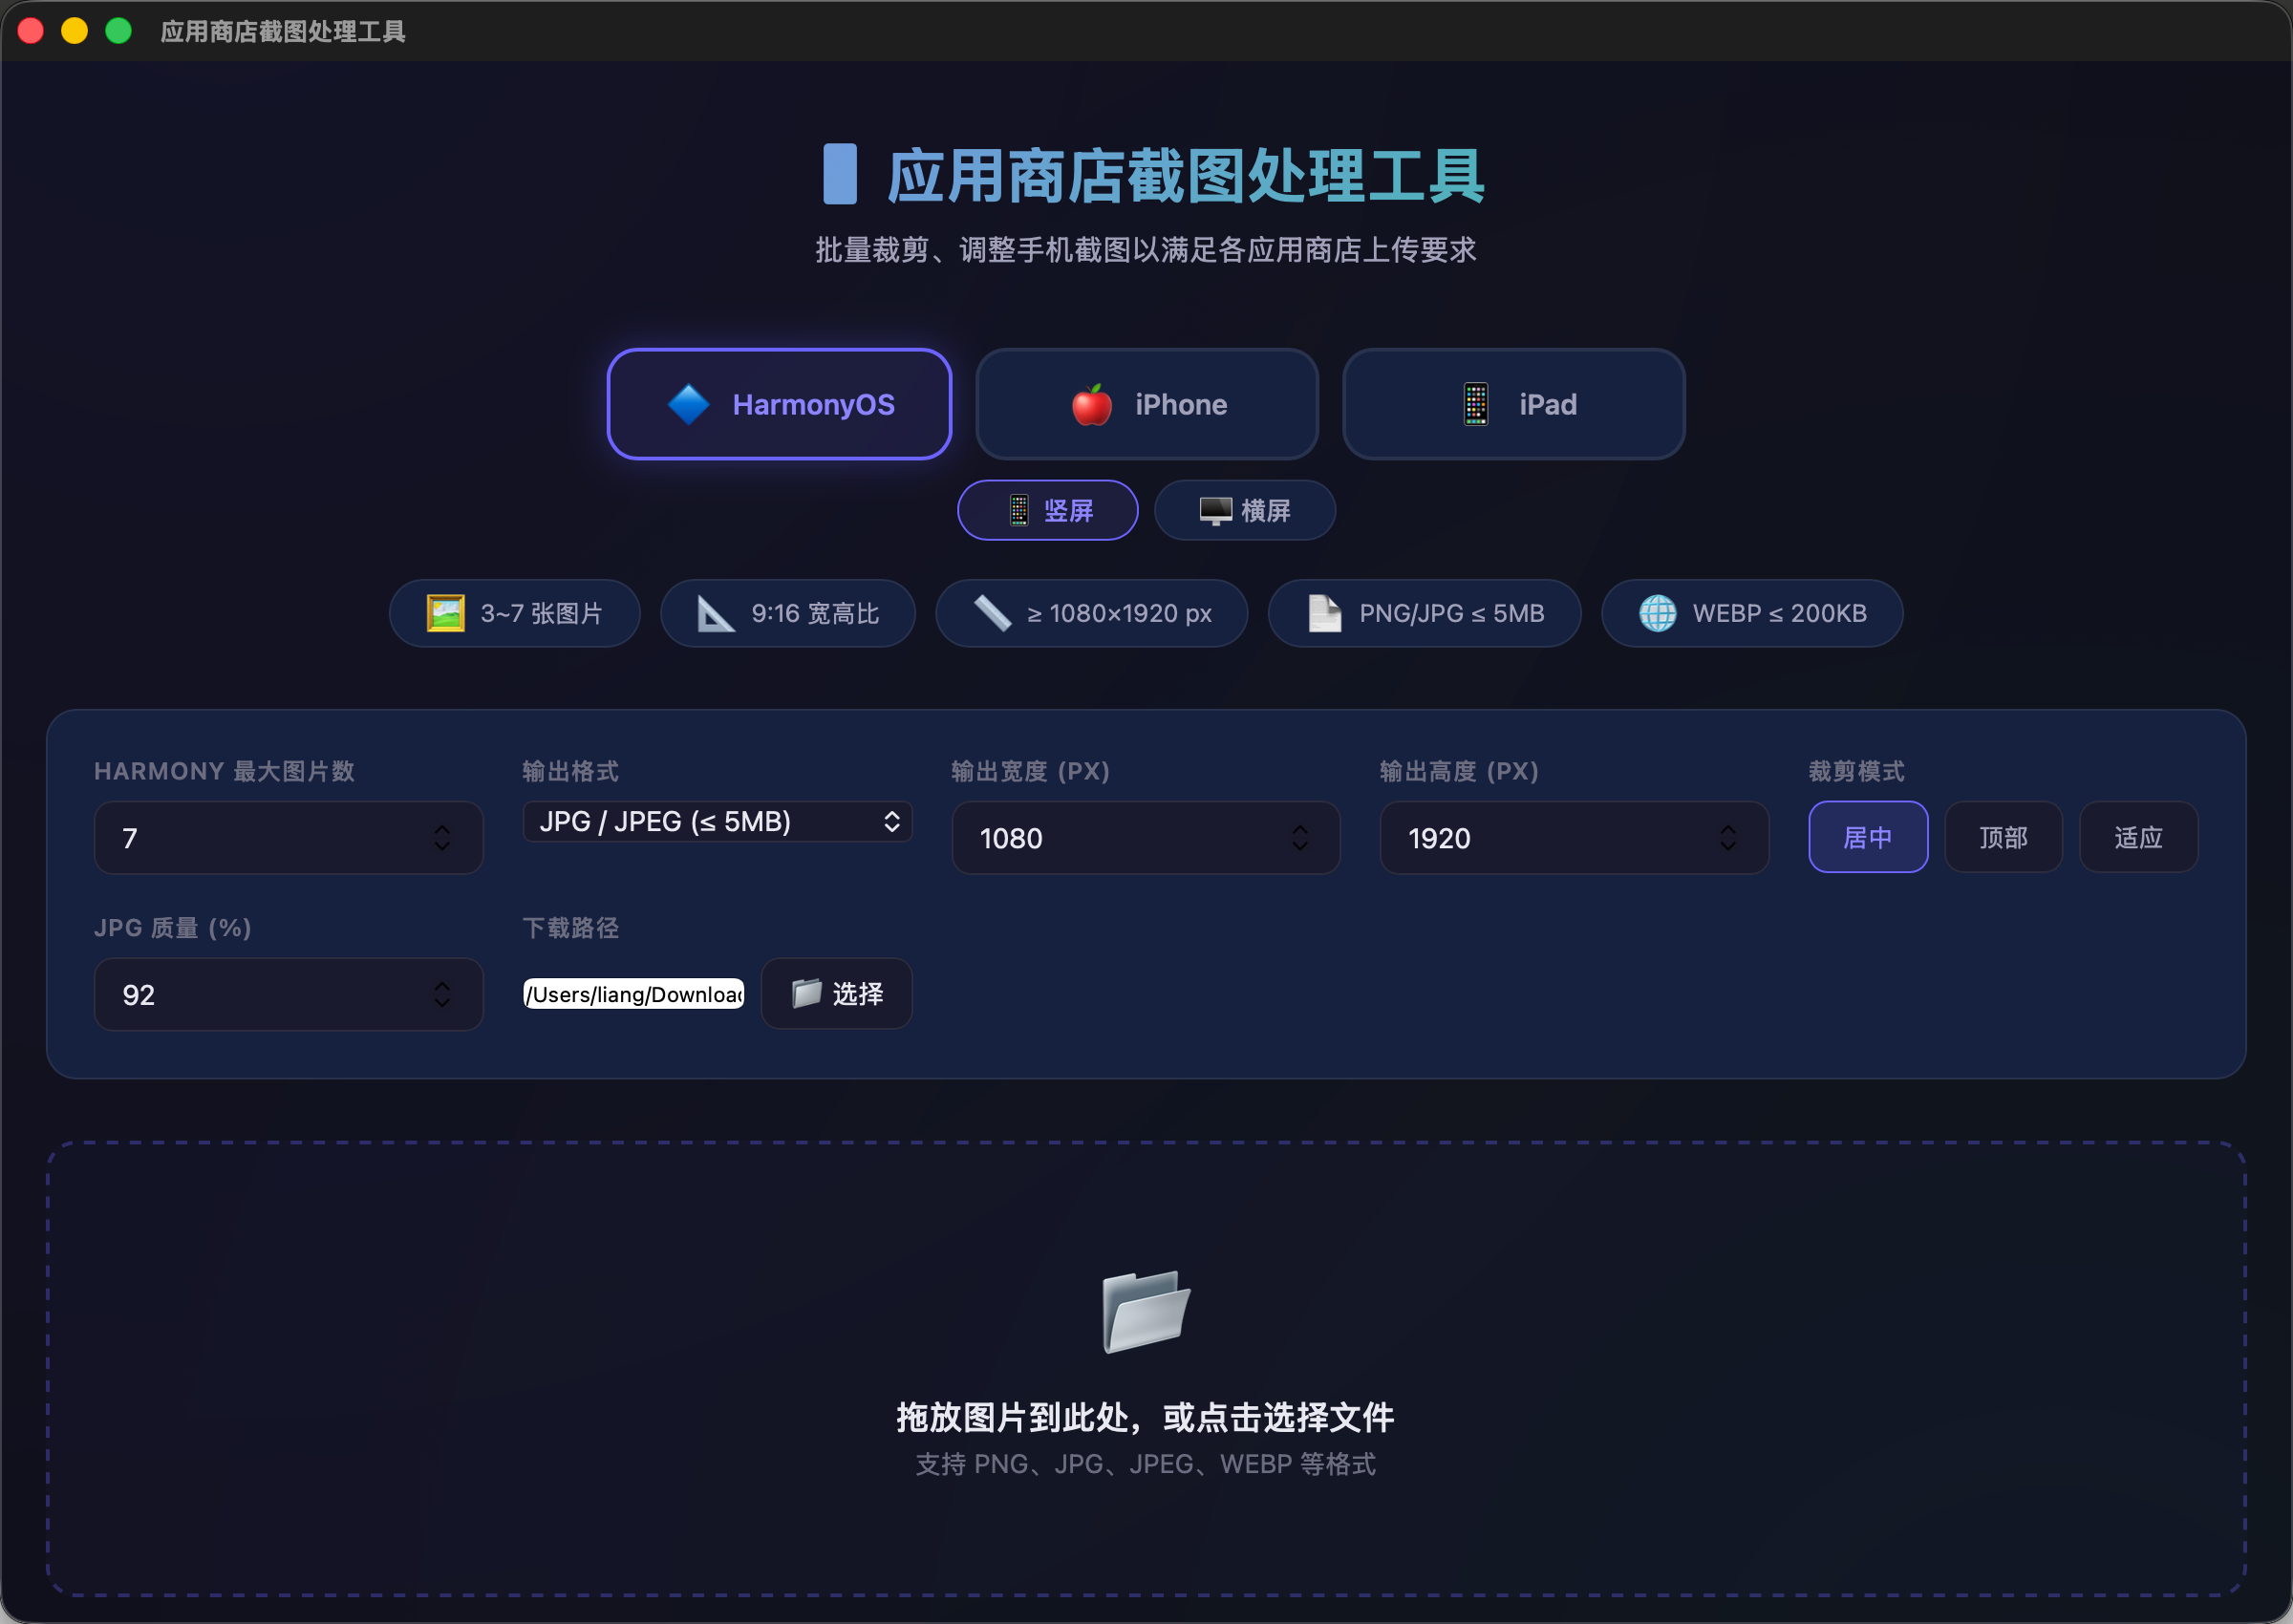2293x1624 pixels.
Task: Click the globe icon beside WEBP ≤ 200KB
Action: click(x=1657, y=613)
